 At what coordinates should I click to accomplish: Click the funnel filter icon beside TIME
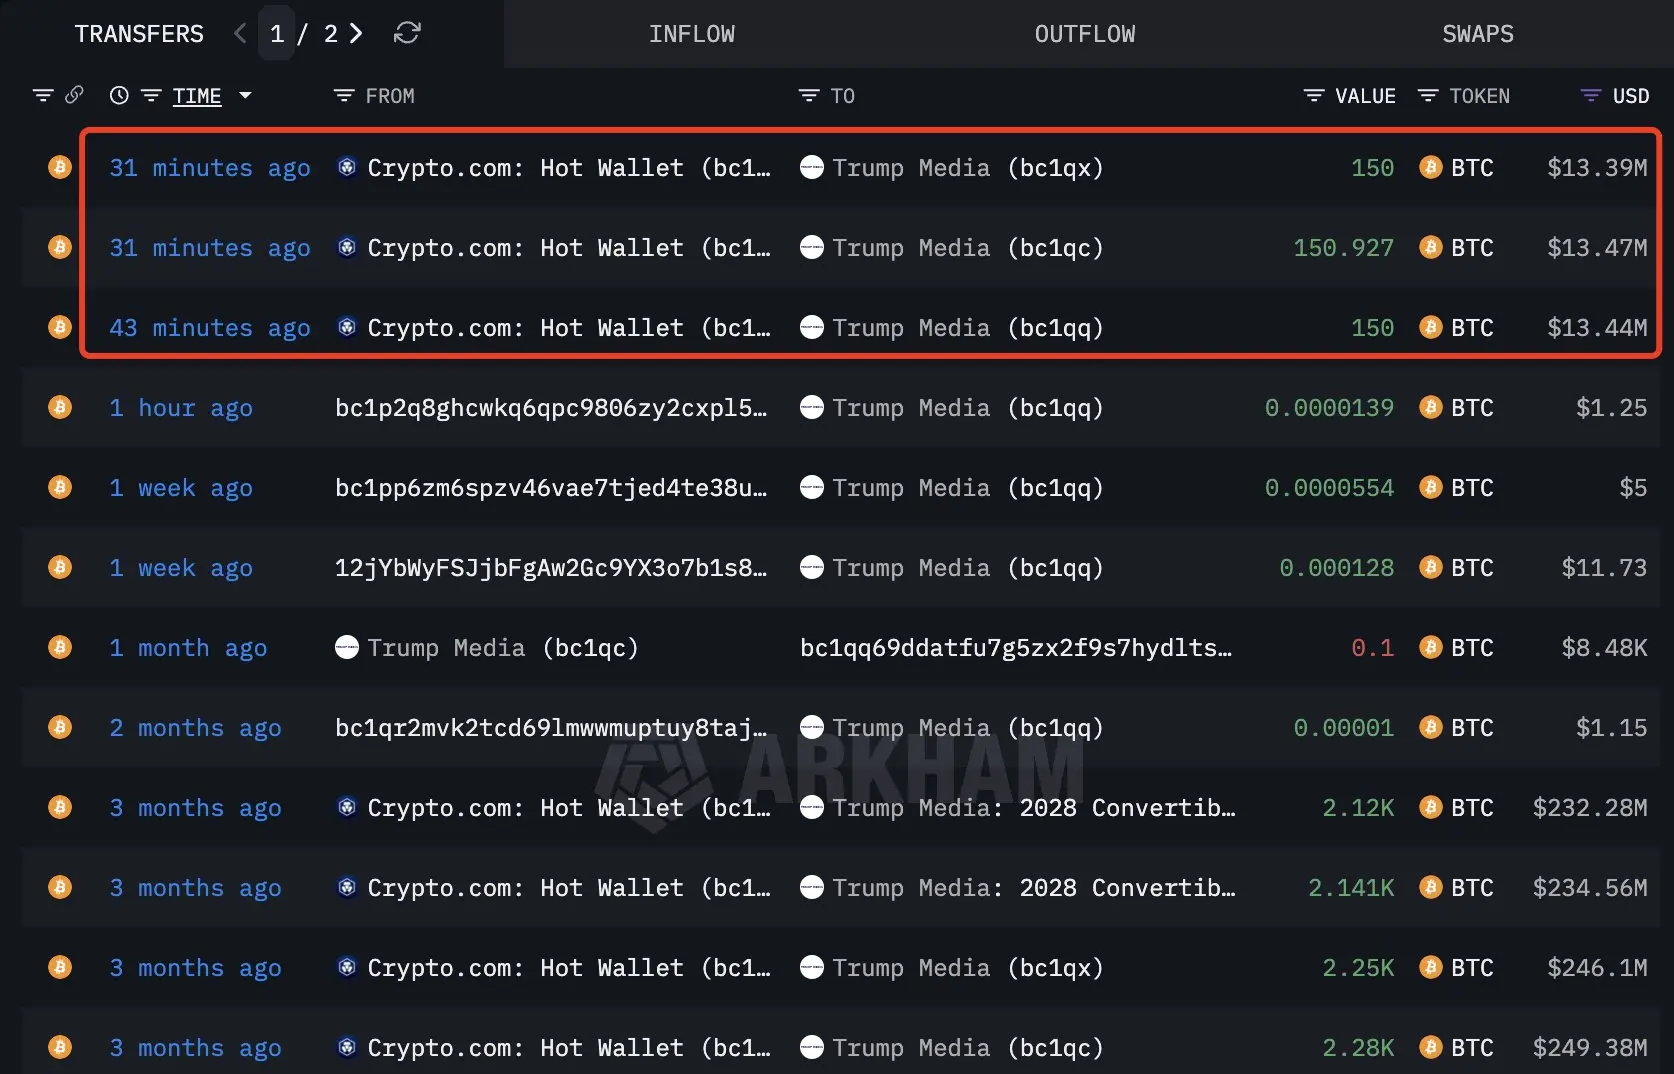click(x=151, y=95)
